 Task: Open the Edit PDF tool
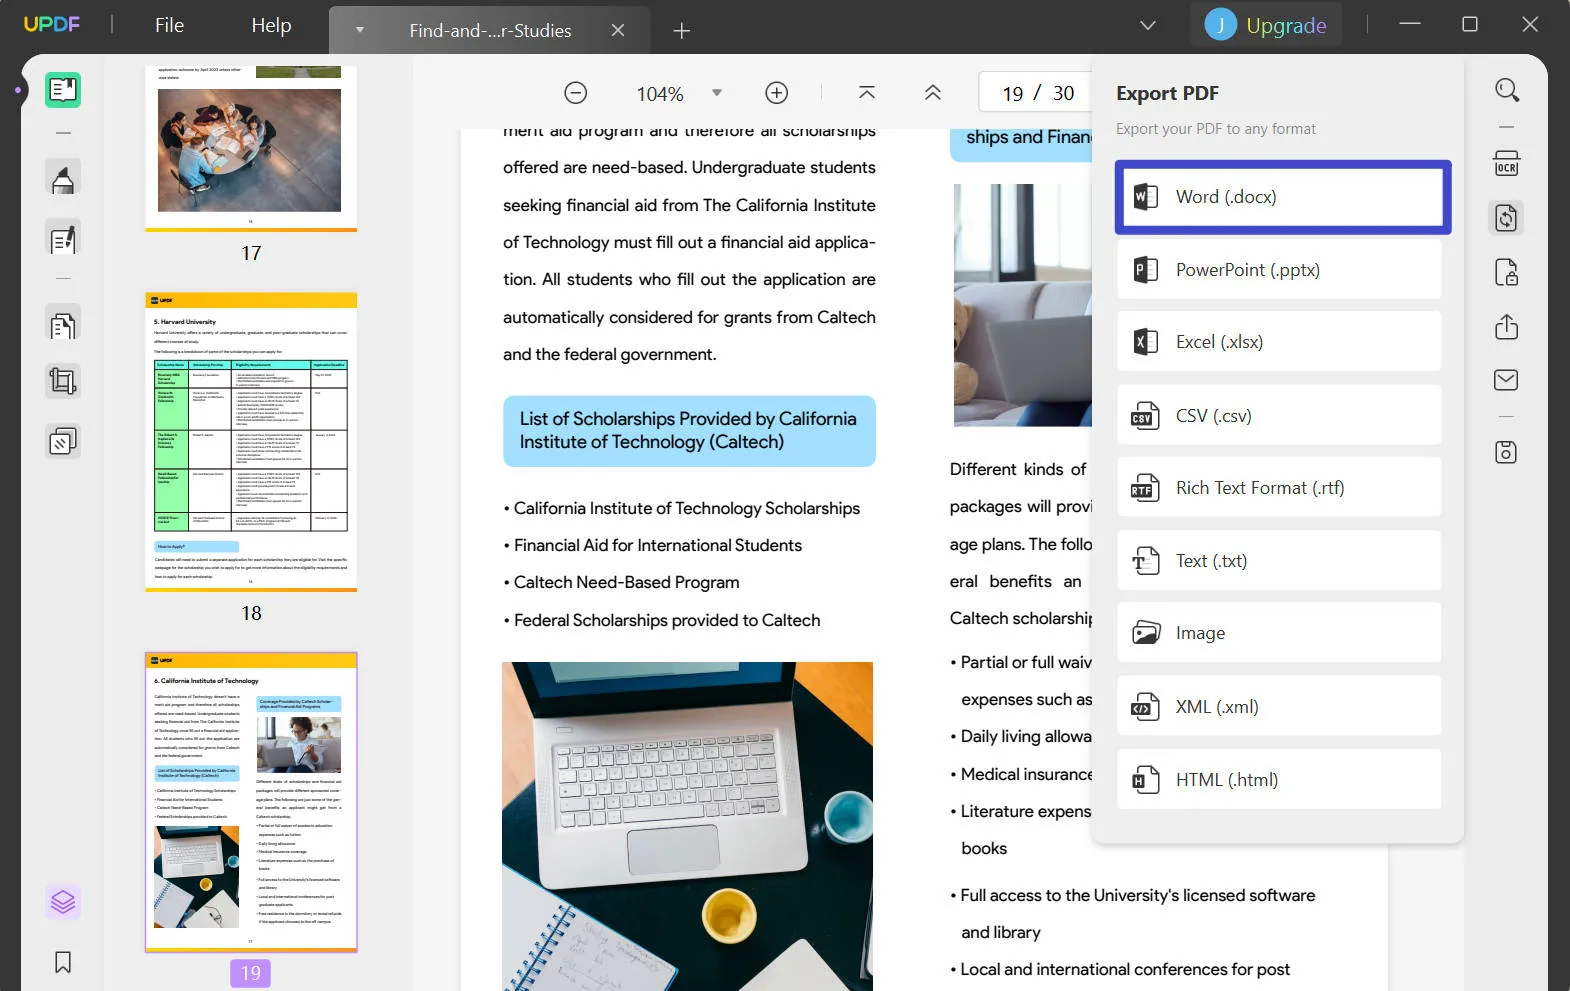pos(63,240)
